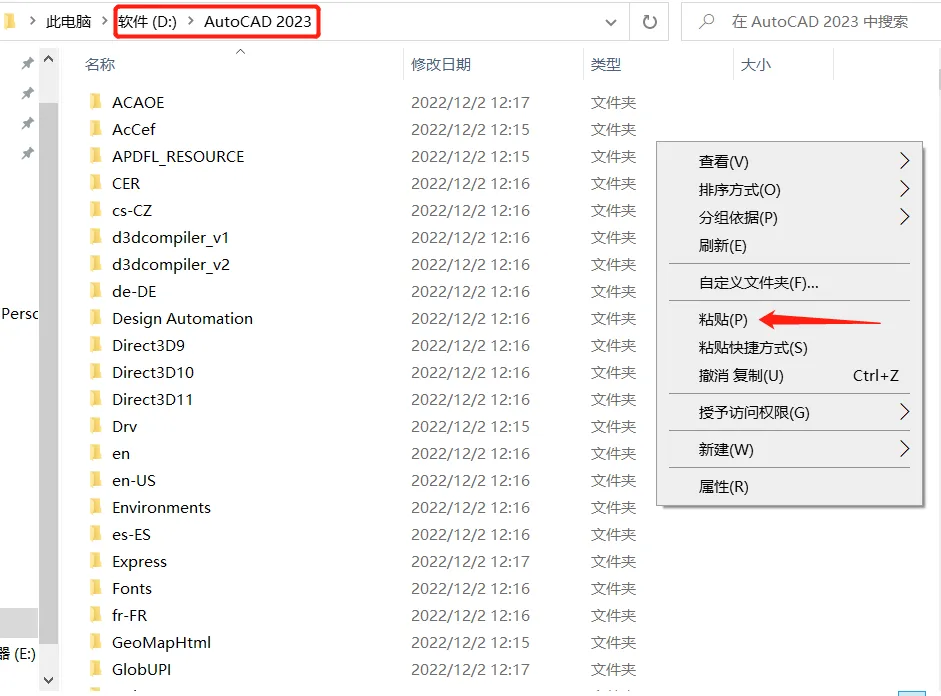Select the CER folder icon

[95, 182]
